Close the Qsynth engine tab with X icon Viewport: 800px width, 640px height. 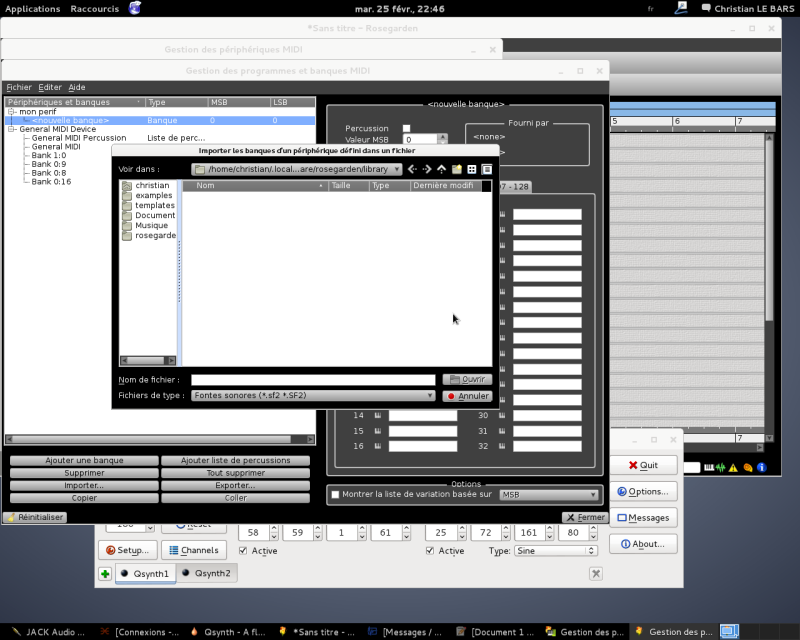click(x=595, y=574)
